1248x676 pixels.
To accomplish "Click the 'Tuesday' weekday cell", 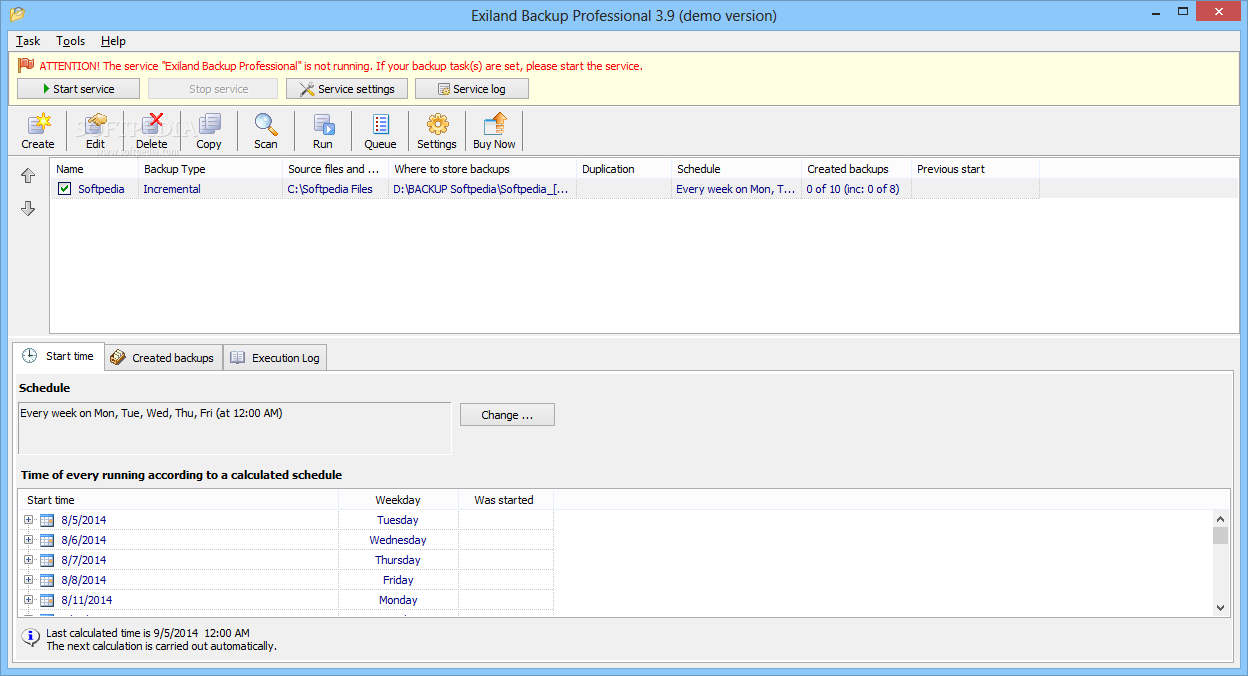I will [x=398, y=520].
